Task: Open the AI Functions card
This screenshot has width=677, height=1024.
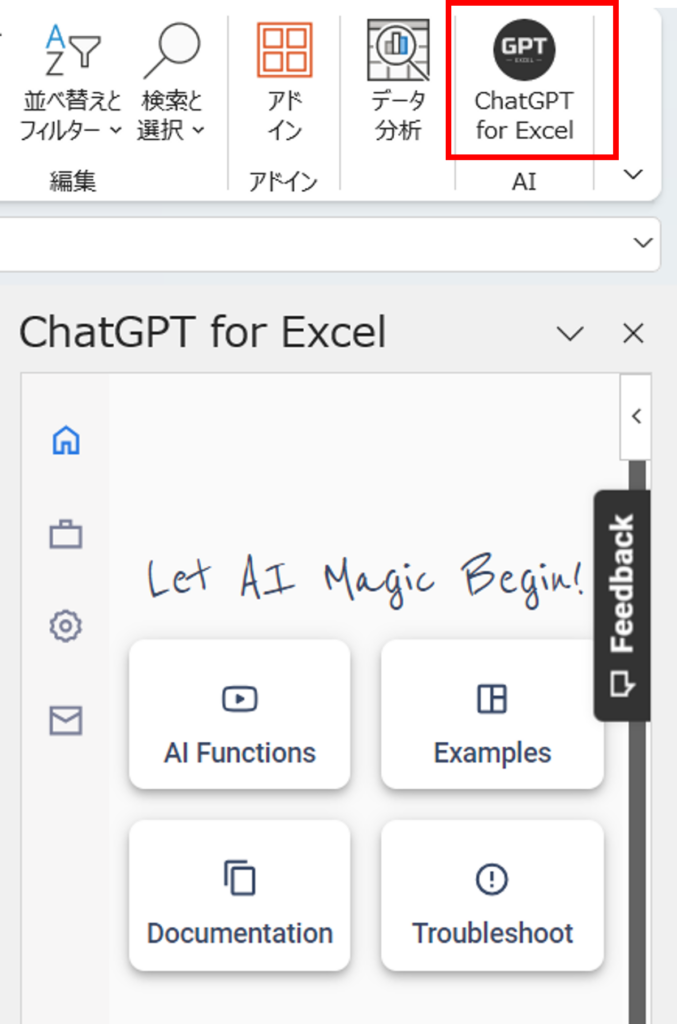Action: (x=240, y=714)
